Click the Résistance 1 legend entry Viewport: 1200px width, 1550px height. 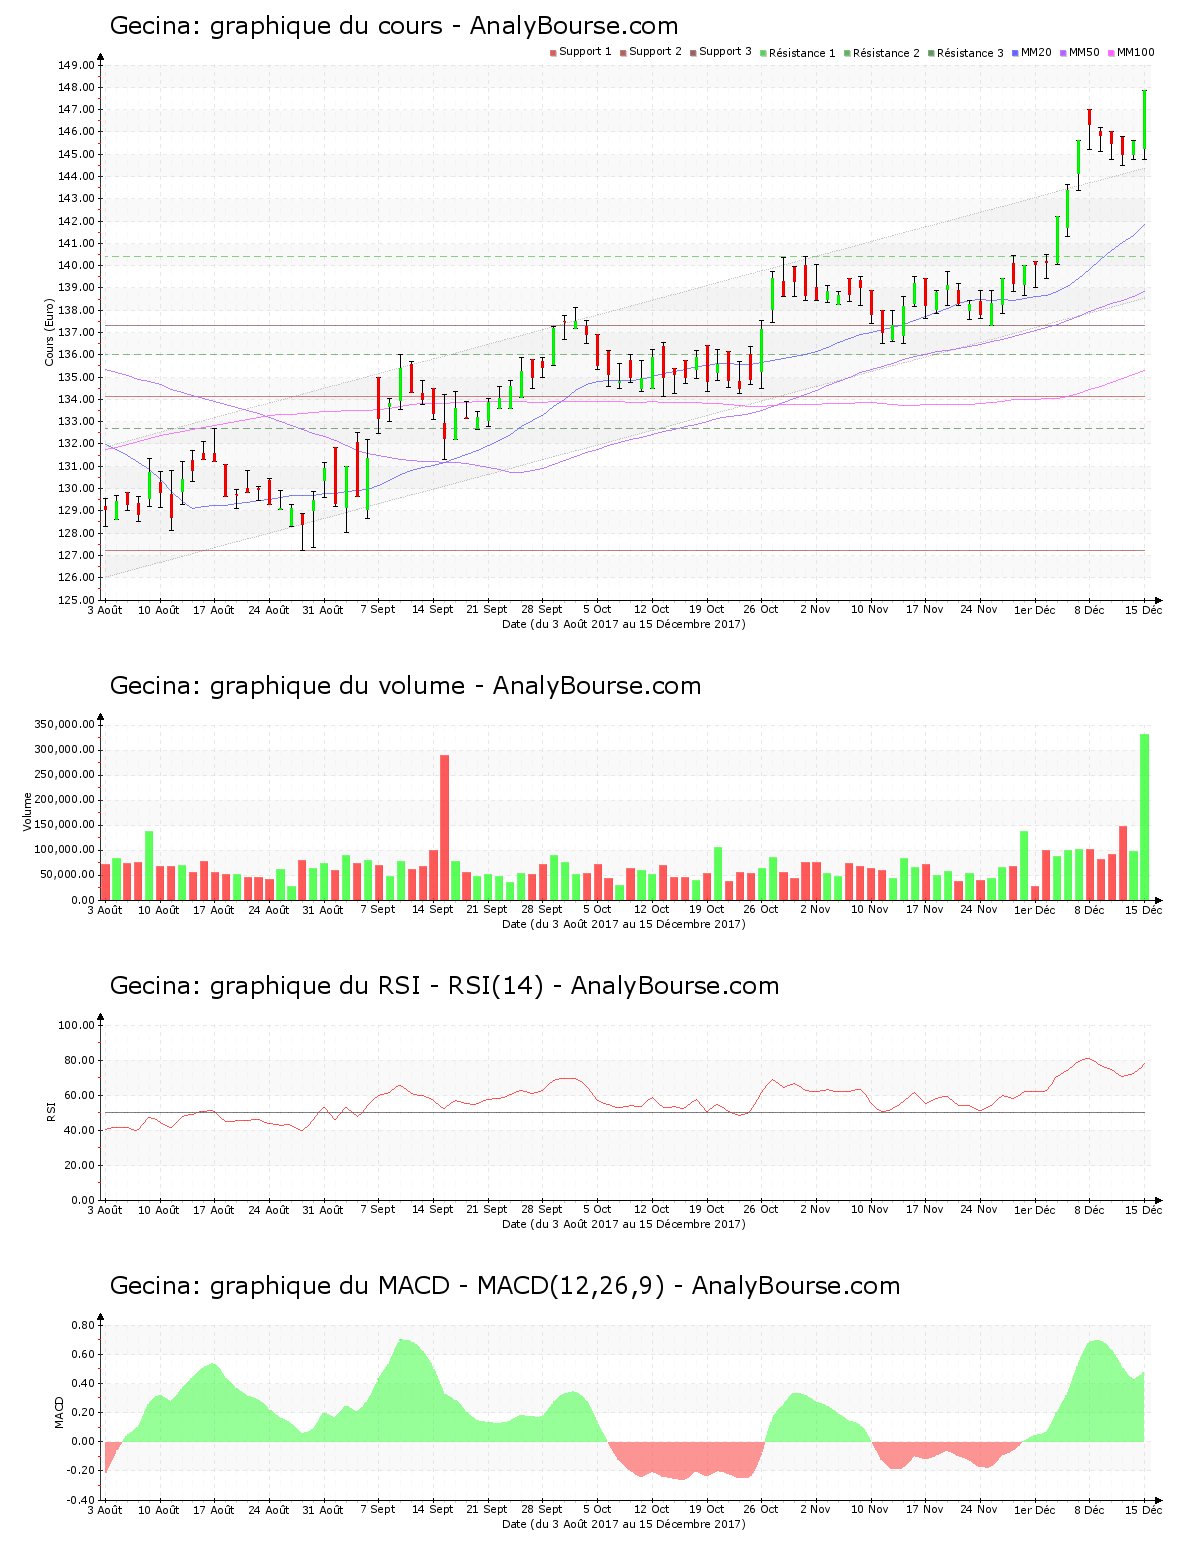pyautogui.click(x=798, y=53)
